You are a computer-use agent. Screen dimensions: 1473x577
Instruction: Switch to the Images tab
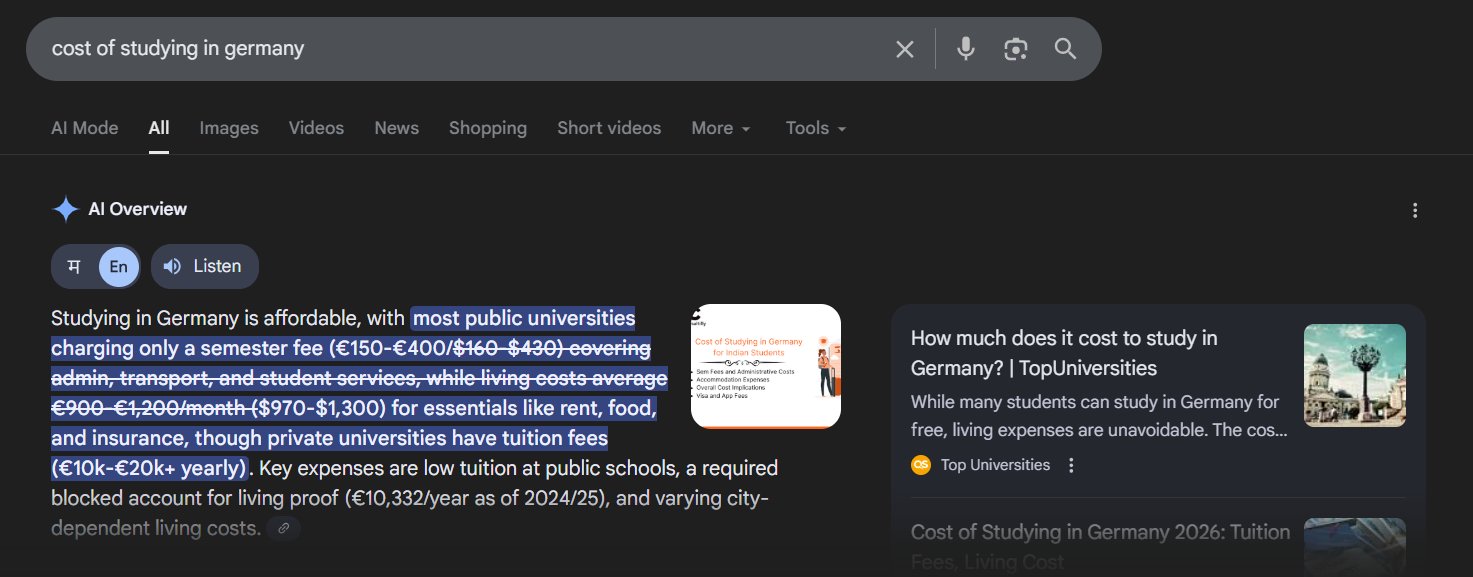(x=228, y=128)
